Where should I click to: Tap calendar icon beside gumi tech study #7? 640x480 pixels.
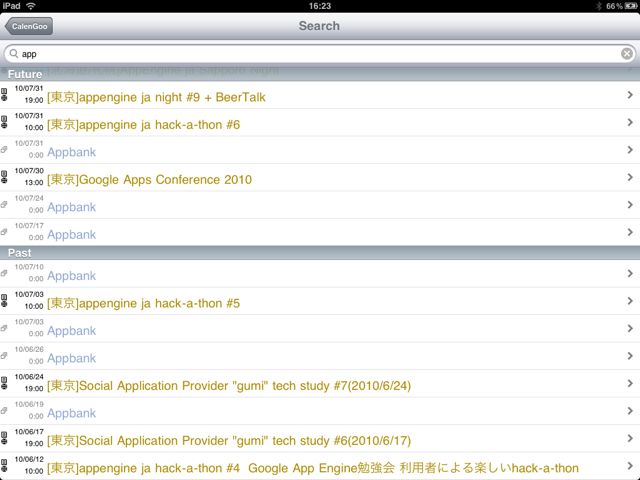[x=4, y=383]
